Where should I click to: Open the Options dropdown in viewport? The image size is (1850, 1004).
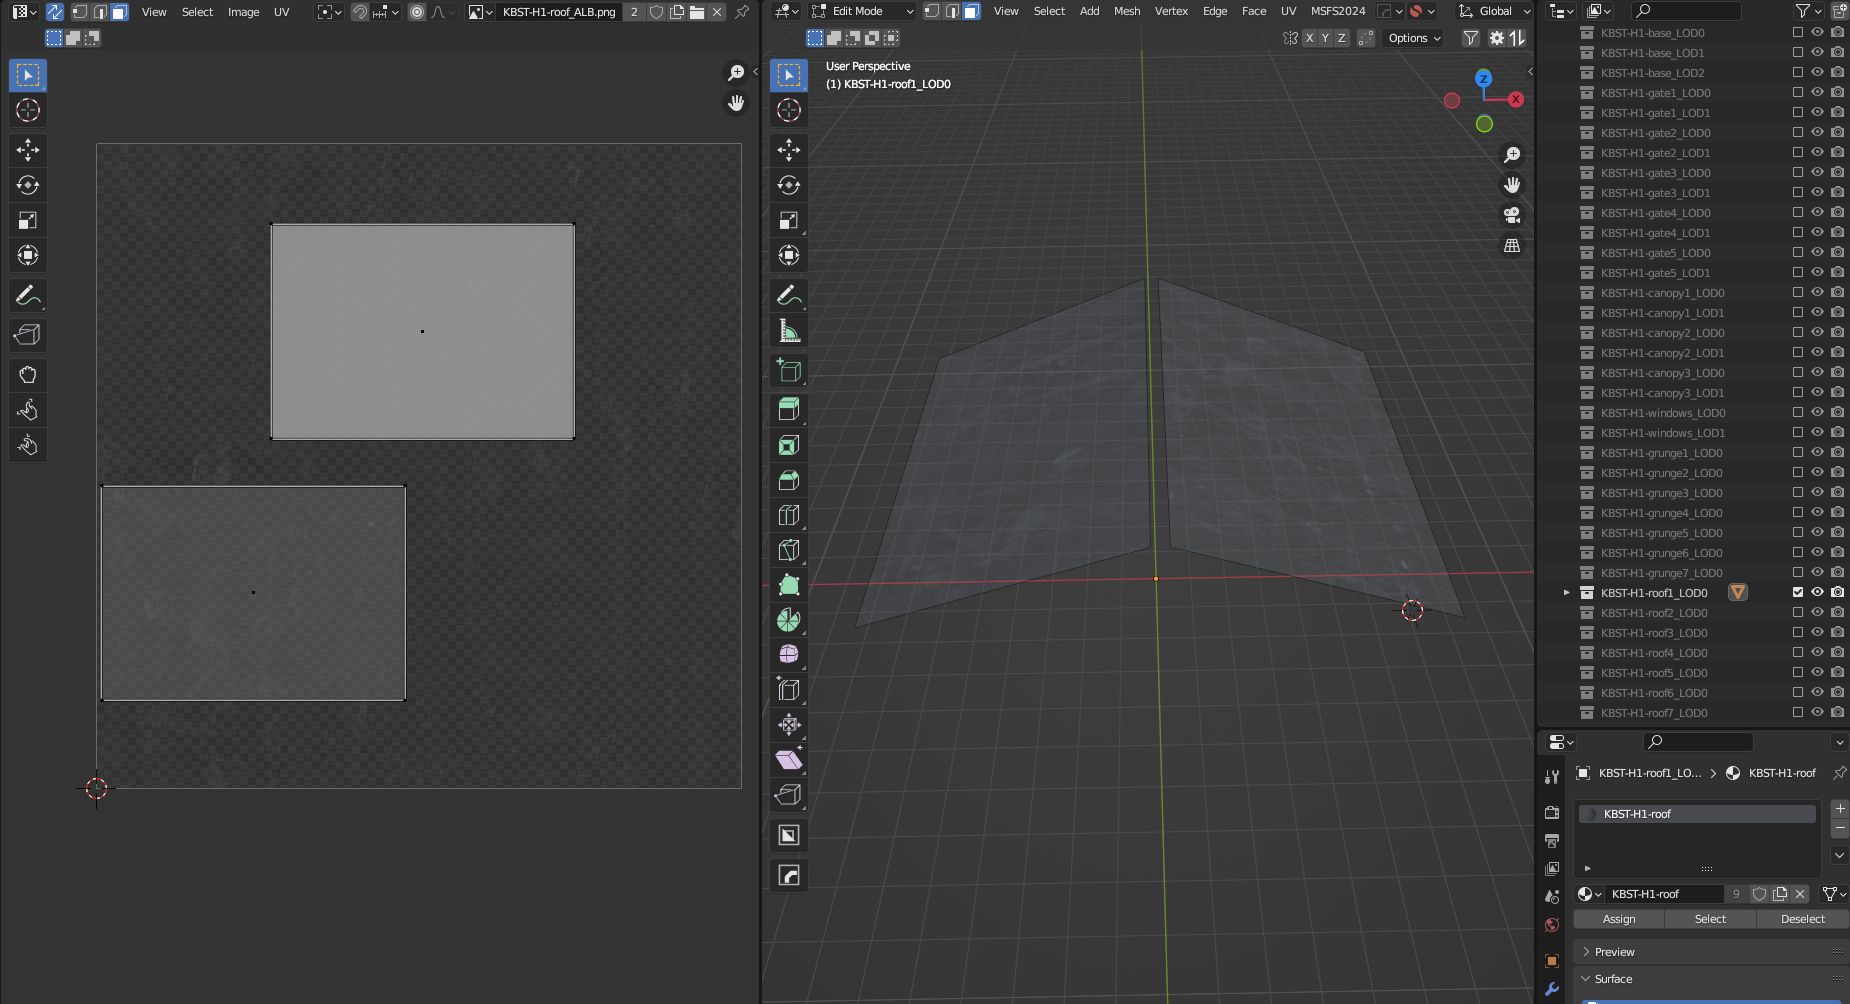(x=1414, y=38)
